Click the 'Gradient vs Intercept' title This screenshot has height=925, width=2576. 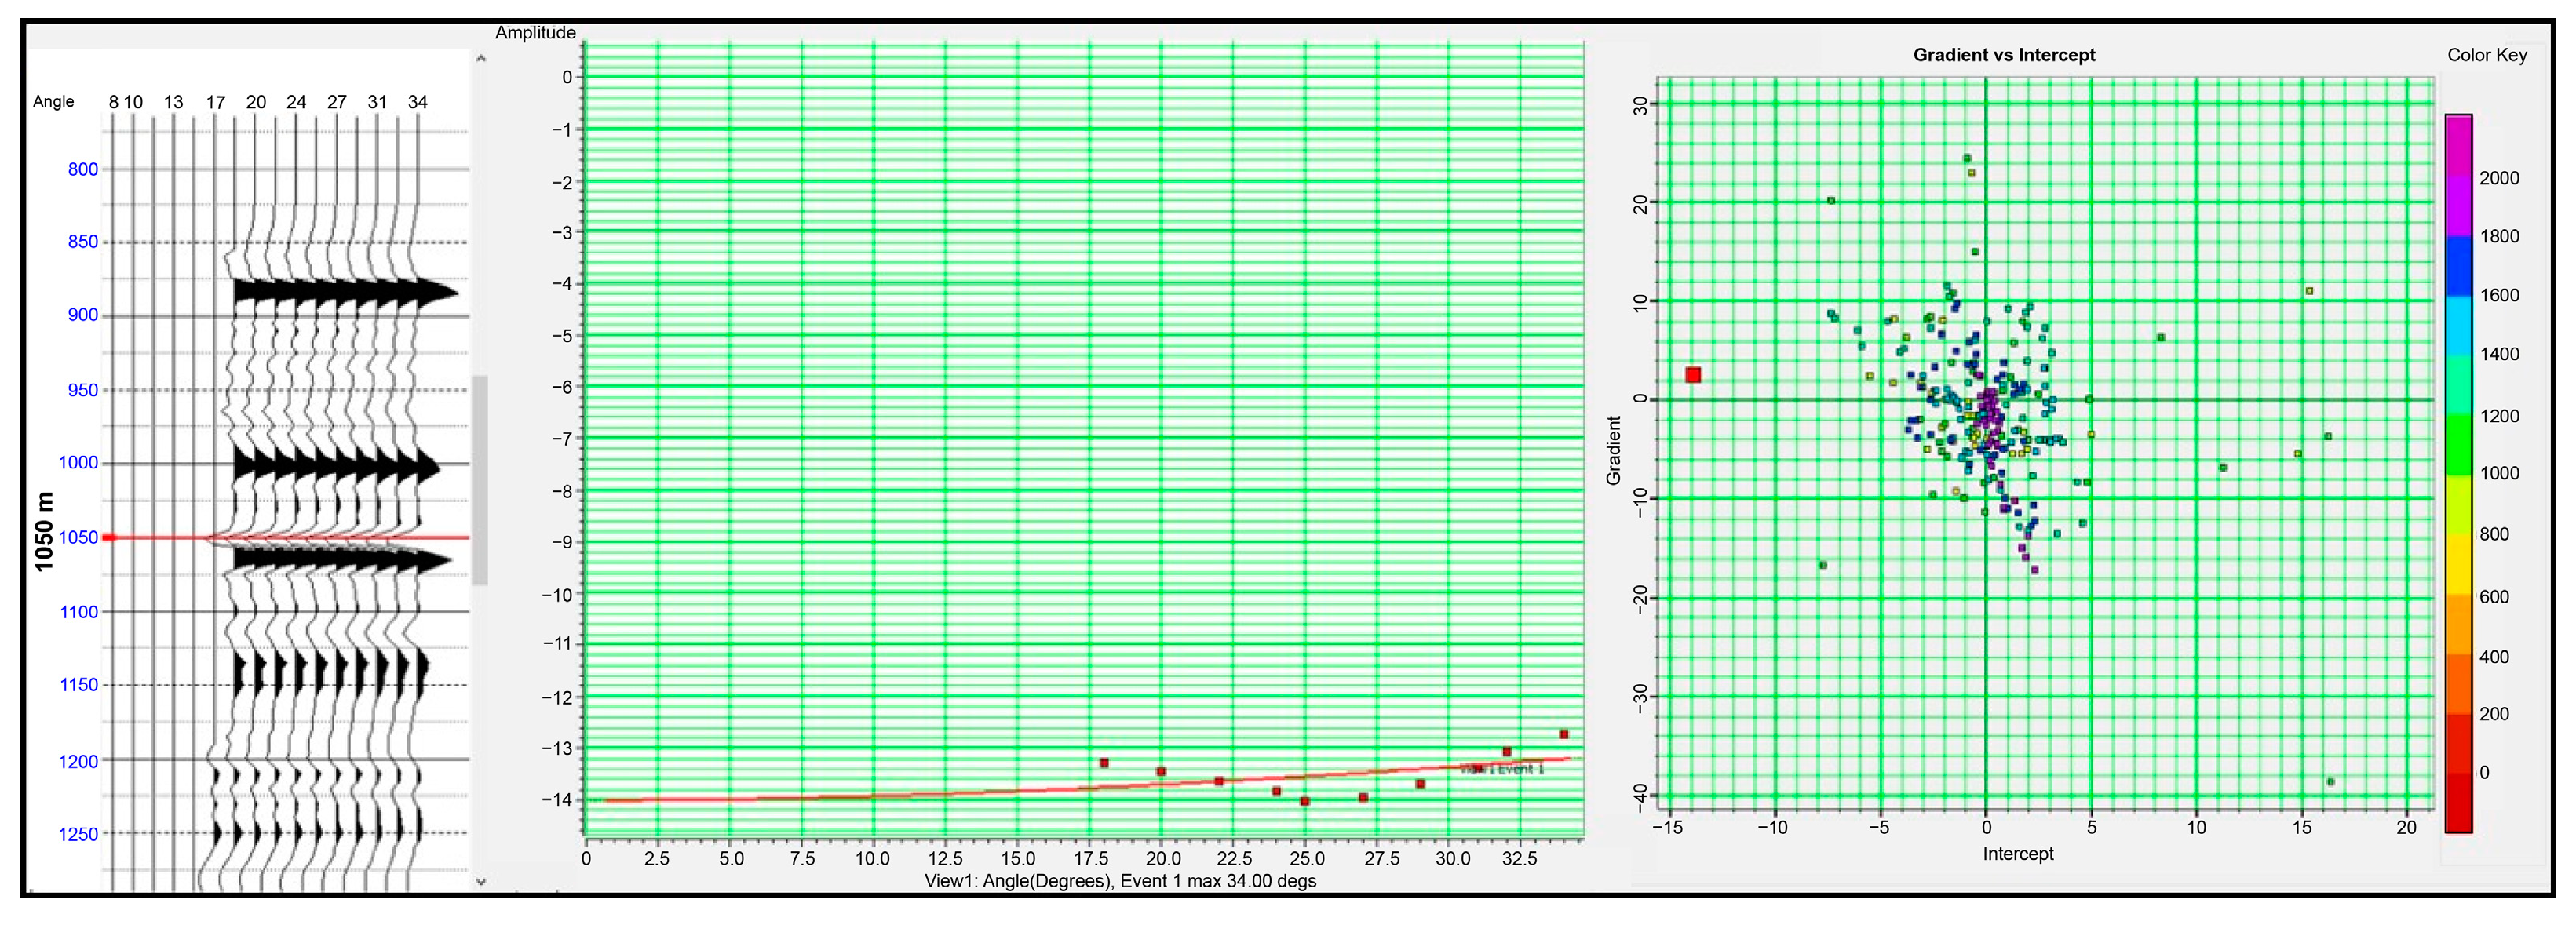[2004, 55]
